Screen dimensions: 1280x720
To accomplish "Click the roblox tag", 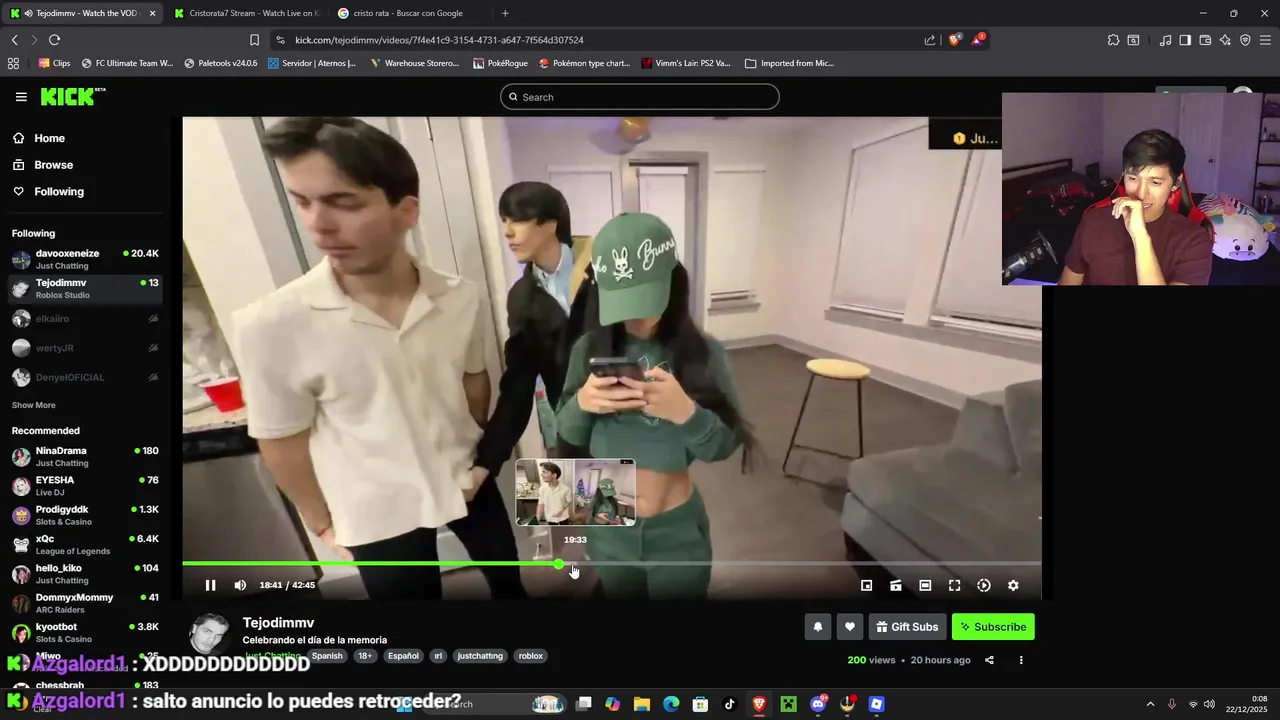I will click(531, 656).
